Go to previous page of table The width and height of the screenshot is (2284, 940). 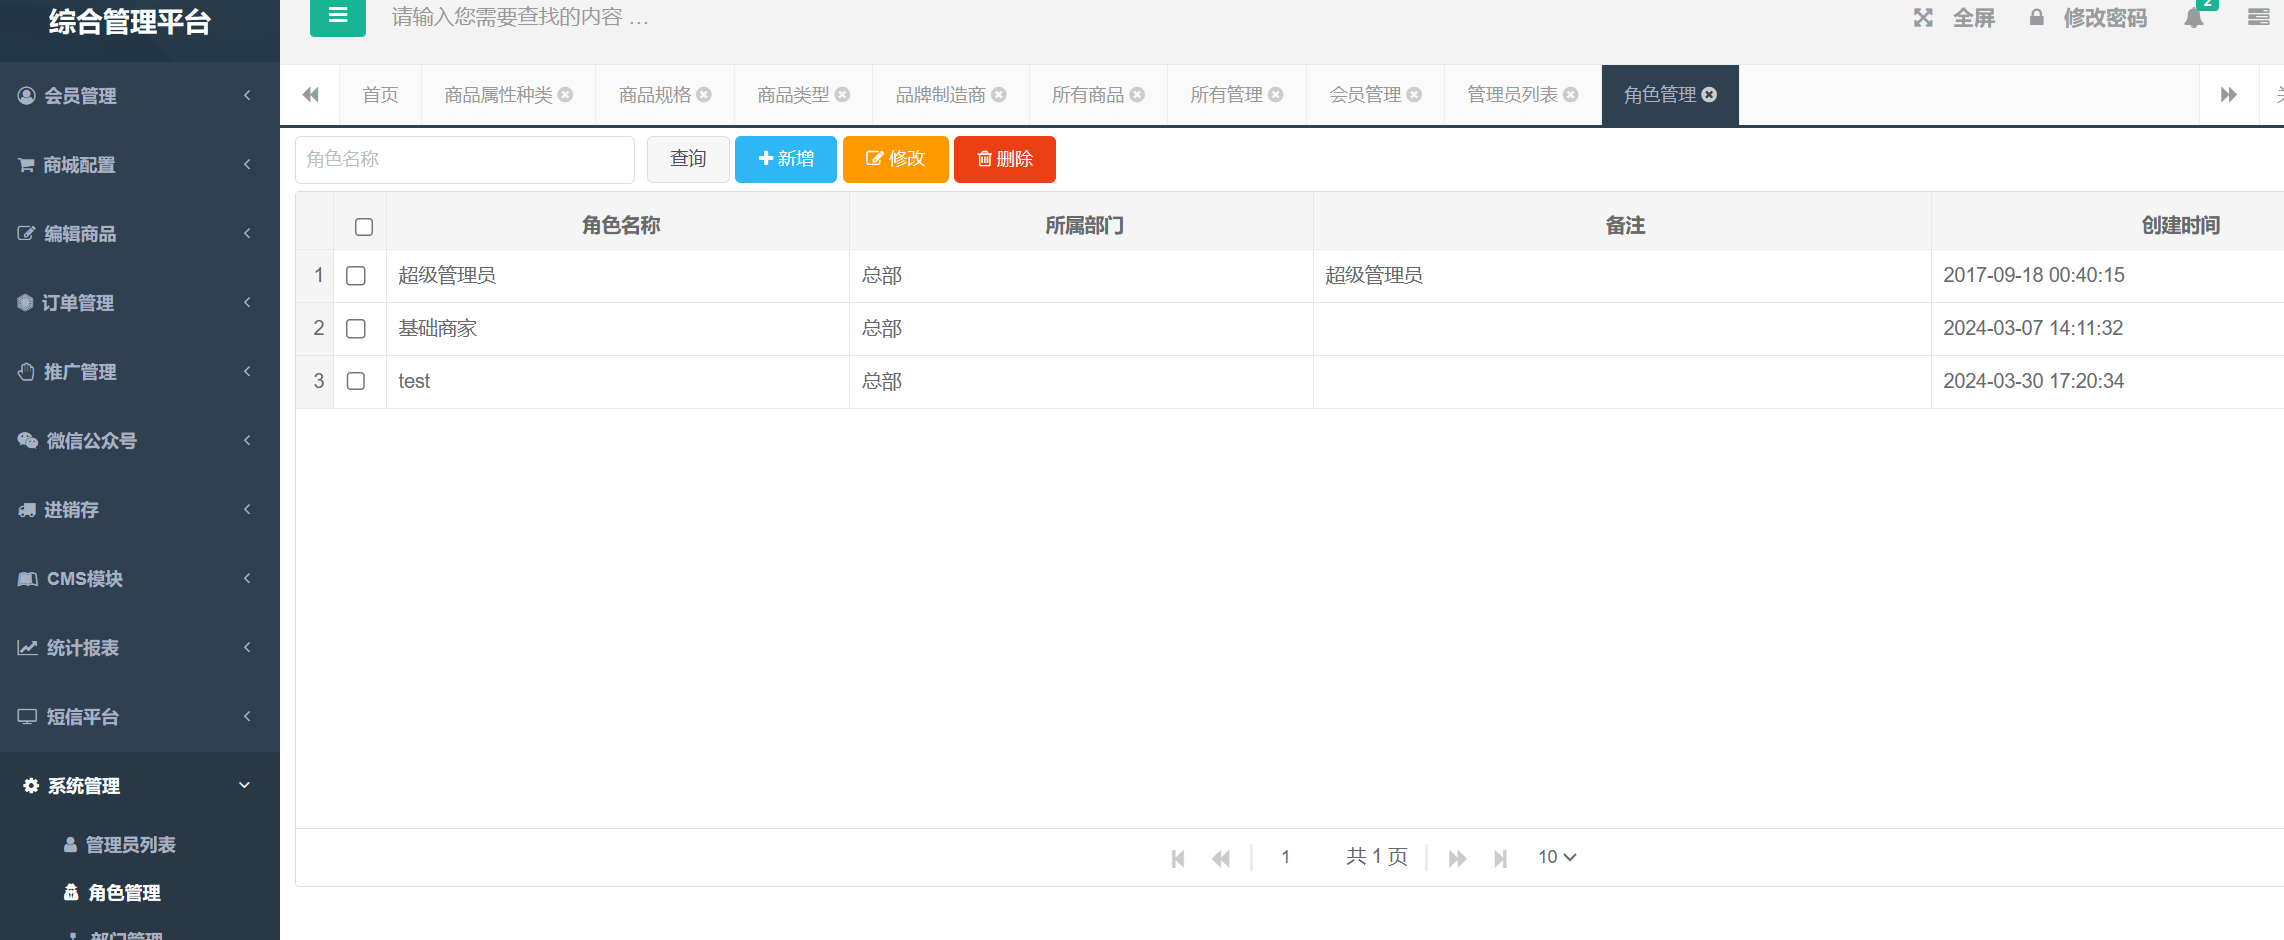1221,858
